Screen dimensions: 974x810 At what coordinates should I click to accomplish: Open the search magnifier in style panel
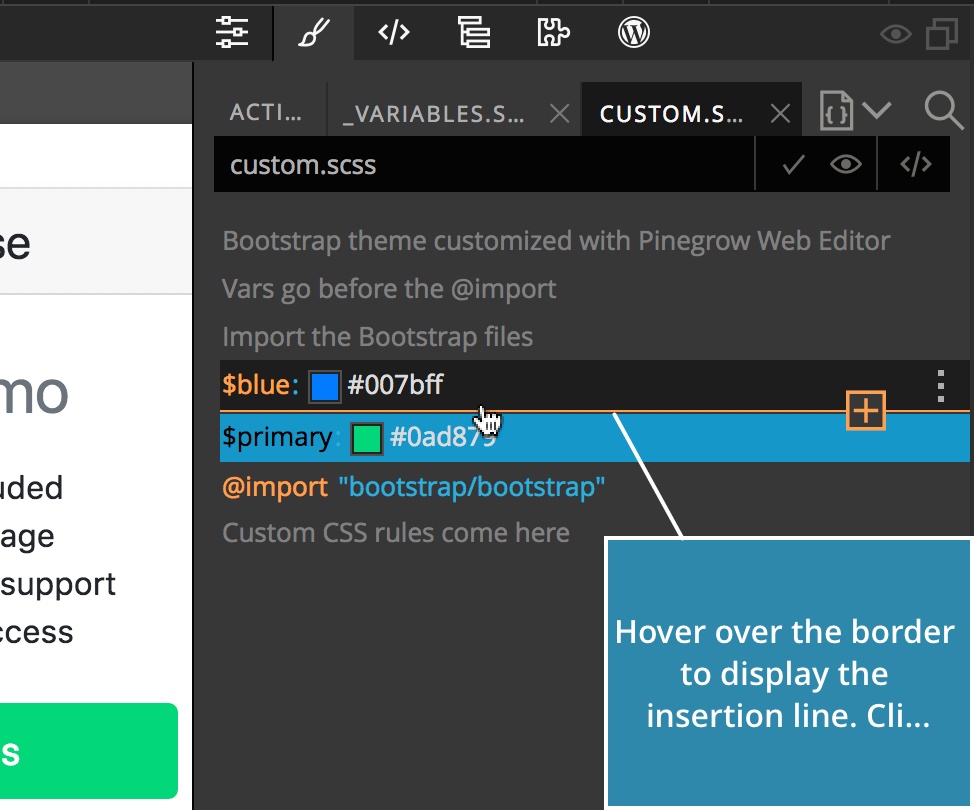click(943, 111)
